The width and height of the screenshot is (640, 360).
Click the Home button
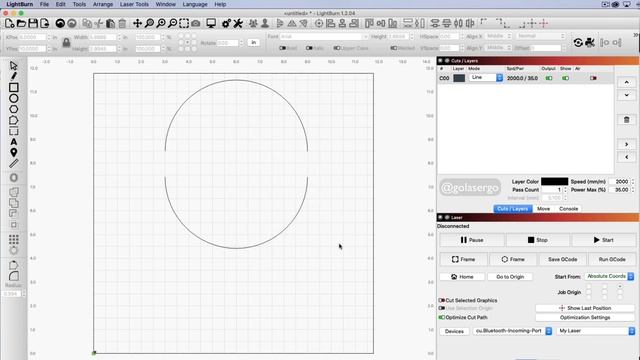[x=462, y=277]
